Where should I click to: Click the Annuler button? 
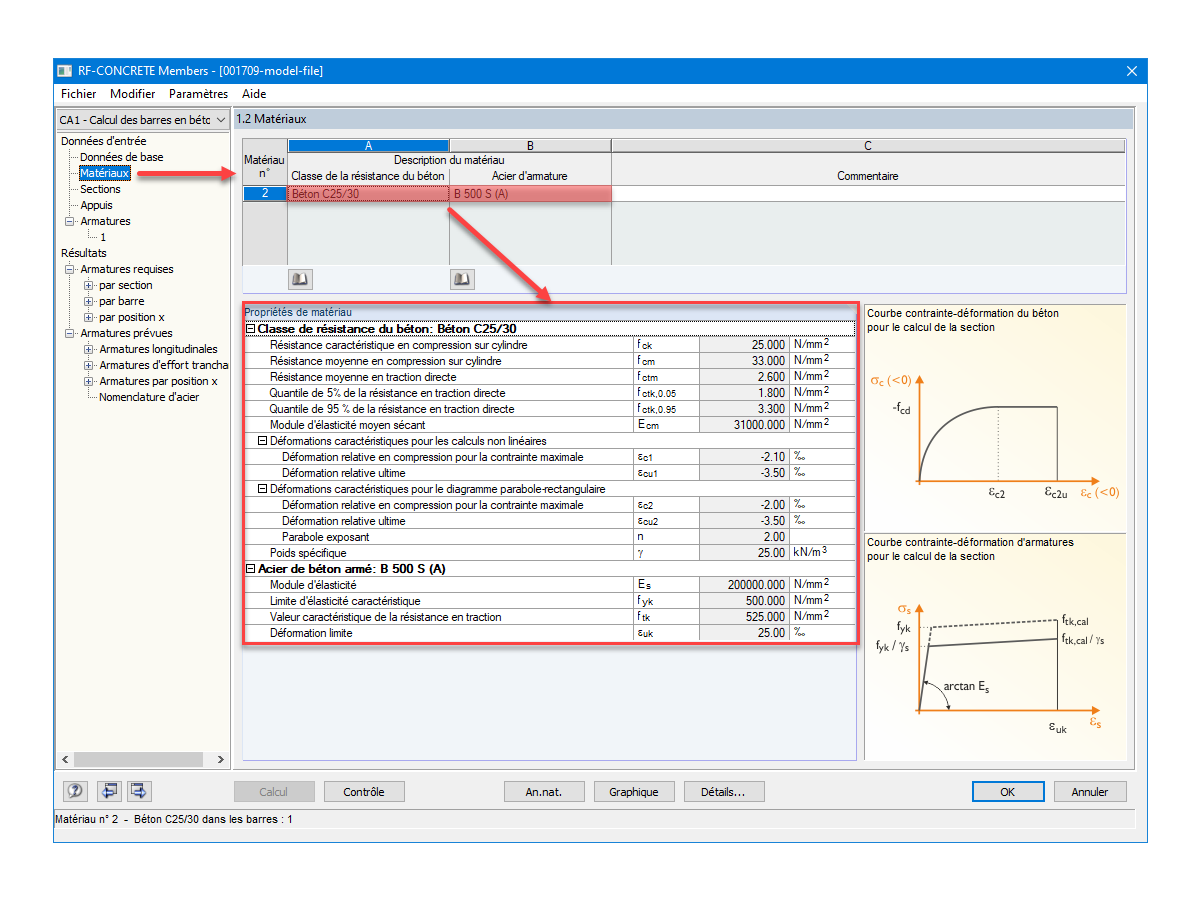tap(1090, 791)
